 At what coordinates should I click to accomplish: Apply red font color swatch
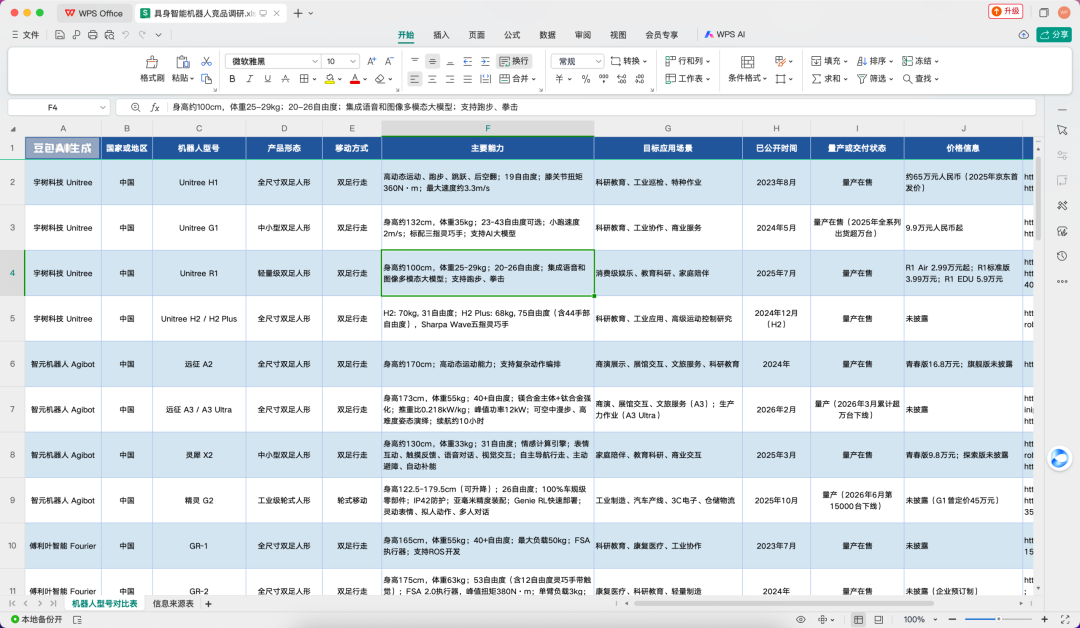(355, 79)
